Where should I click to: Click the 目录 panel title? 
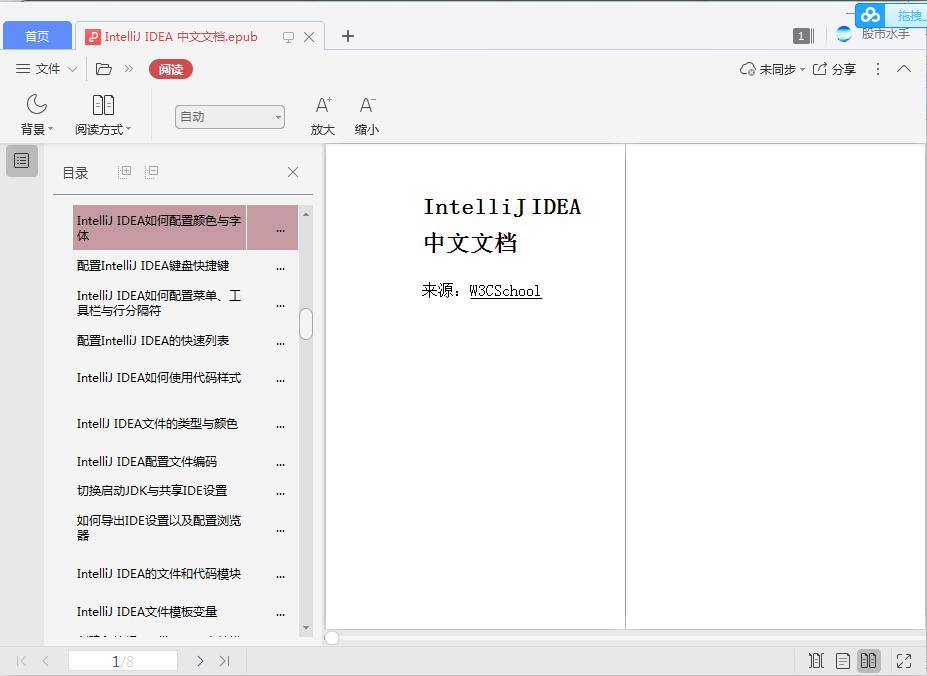pyautogui.click(x=75, y=173)
